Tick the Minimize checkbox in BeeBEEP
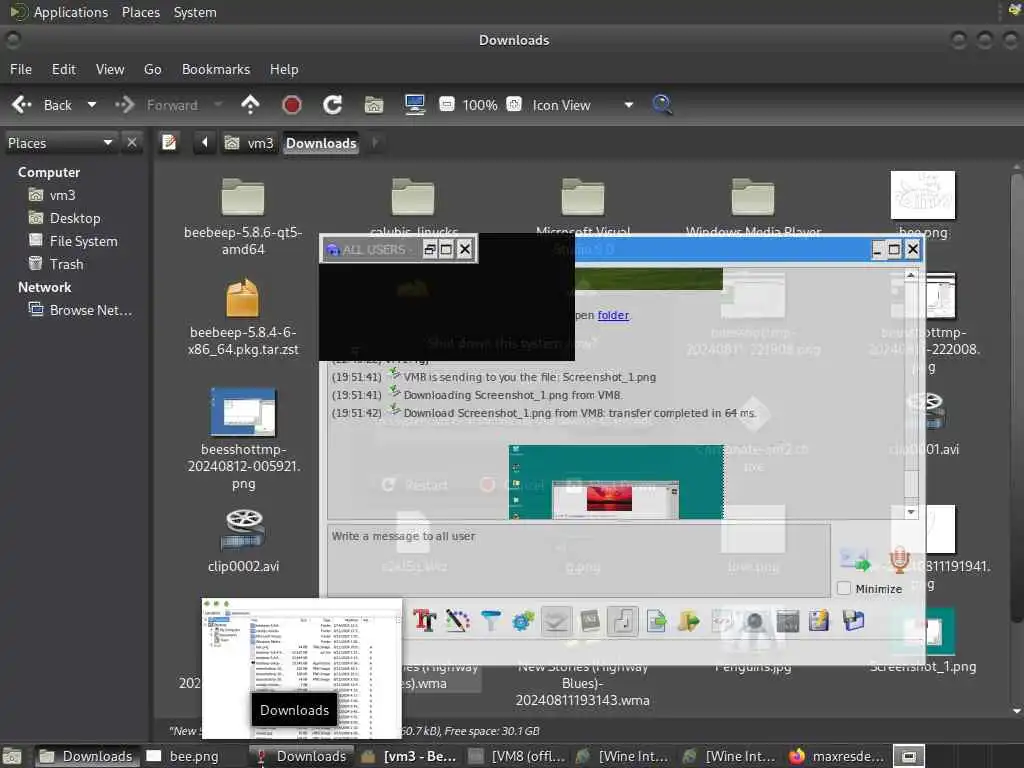Screen dimensions: 1024x768 844,588
